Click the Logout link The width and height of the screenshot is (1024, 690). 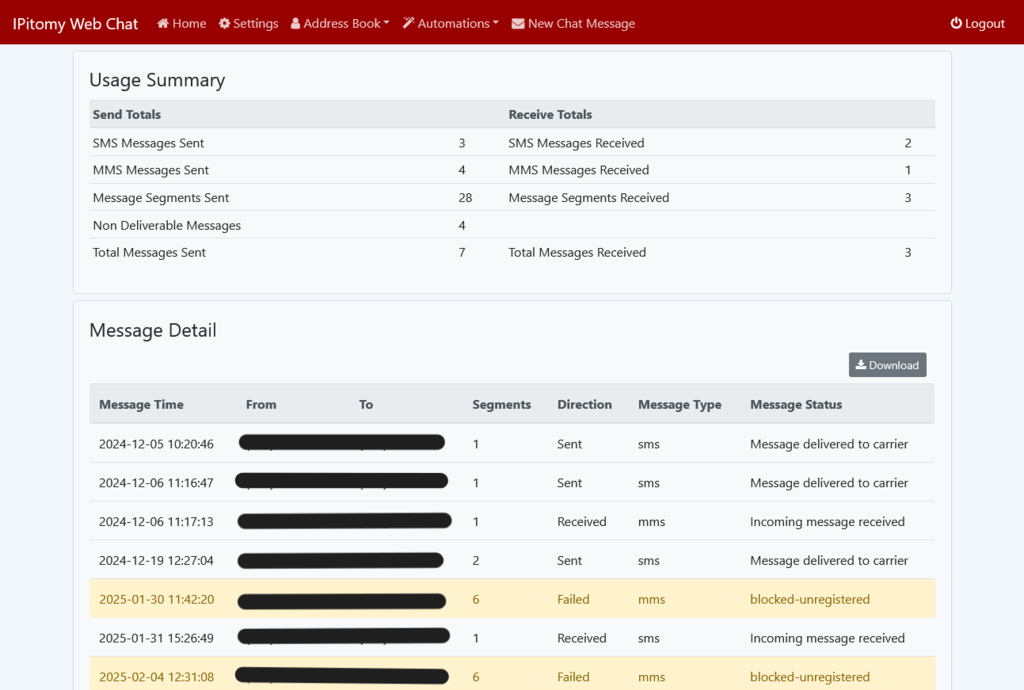coord(985,24)
